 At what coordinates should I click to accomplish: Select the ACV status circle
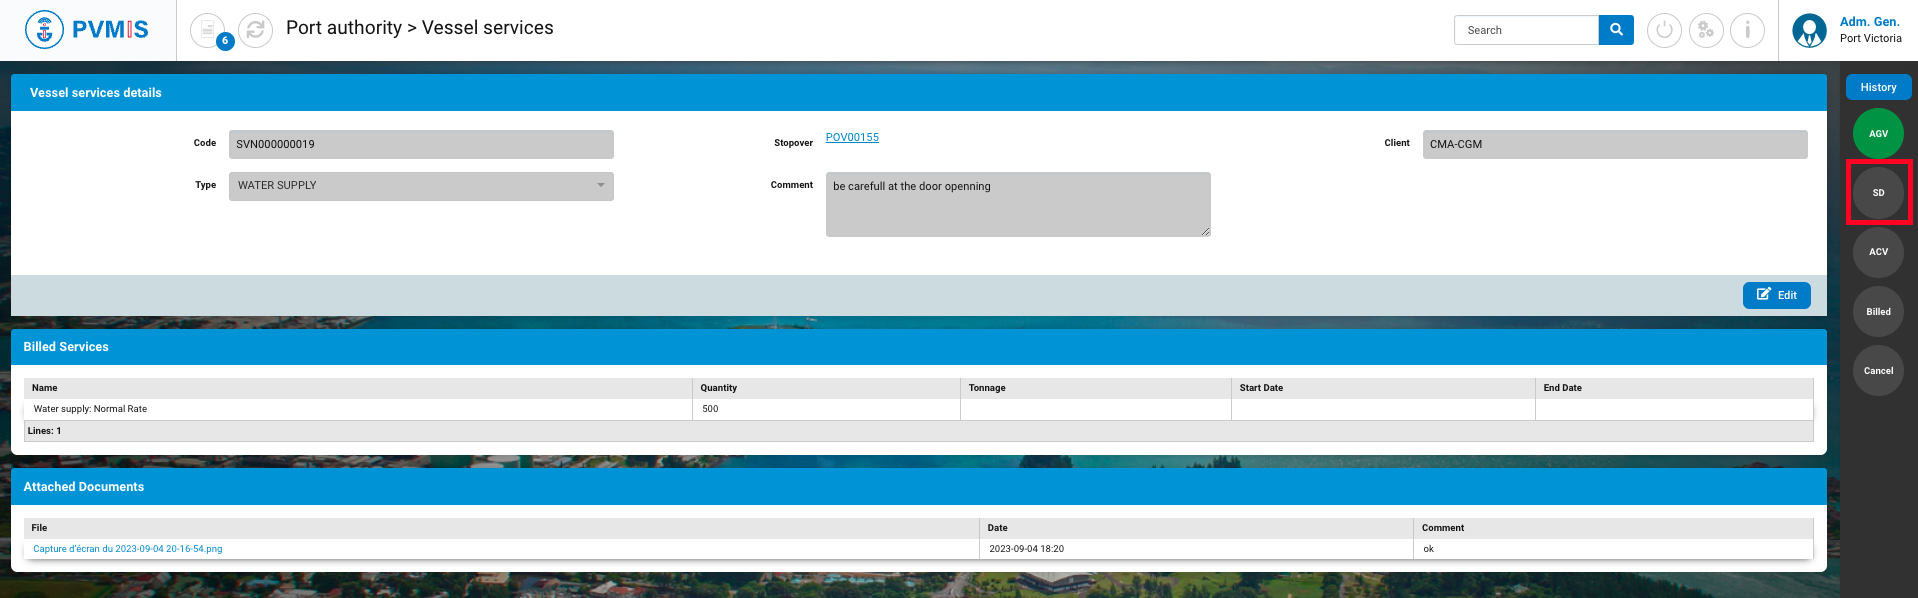(x=1878, y=252)
